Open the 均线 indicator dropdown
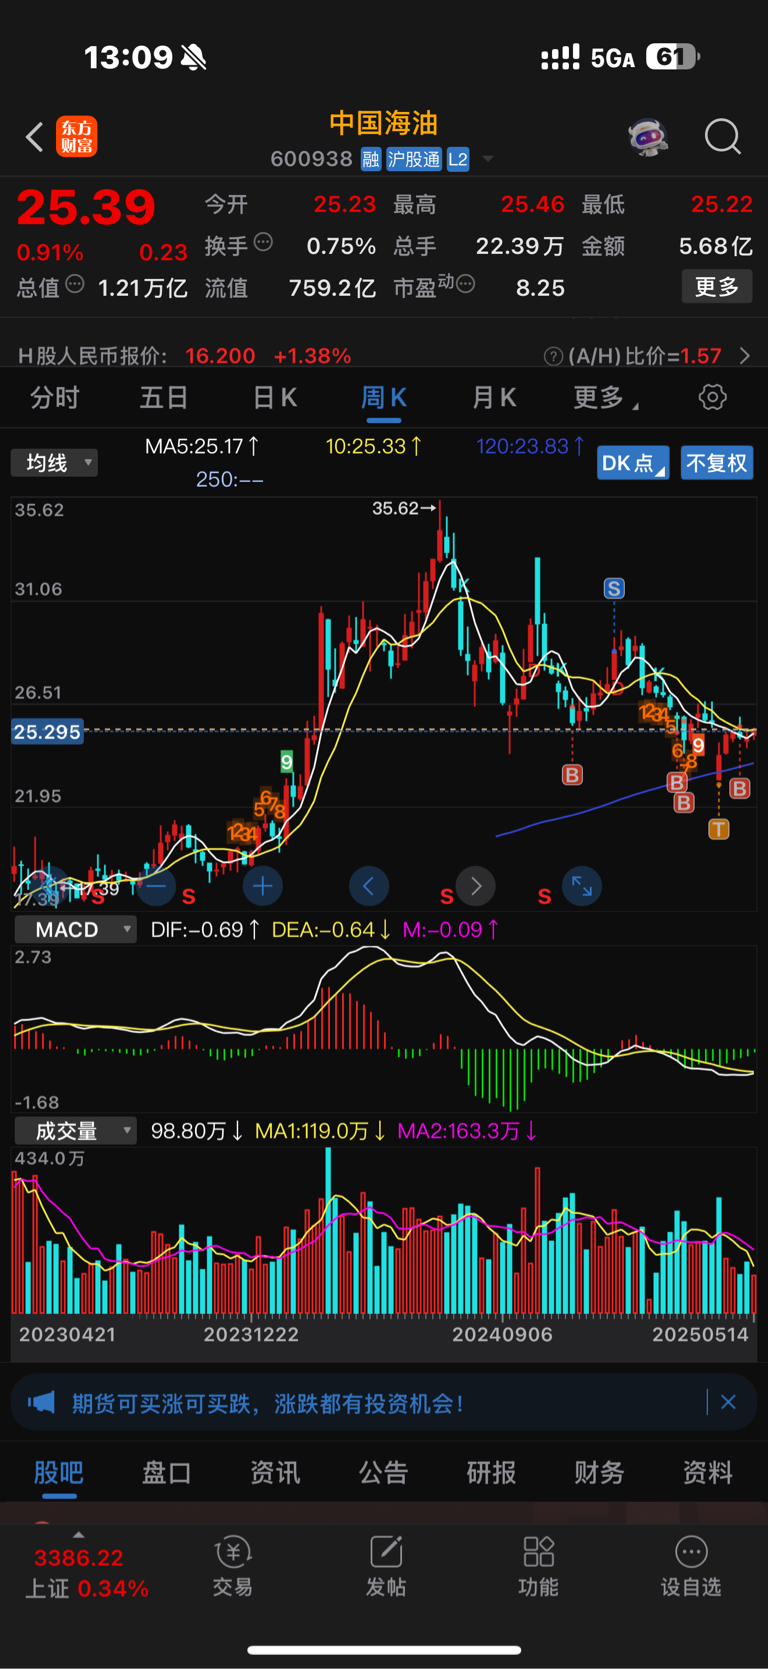Screen dimensions: 768x1669 [x=54, y=462]
